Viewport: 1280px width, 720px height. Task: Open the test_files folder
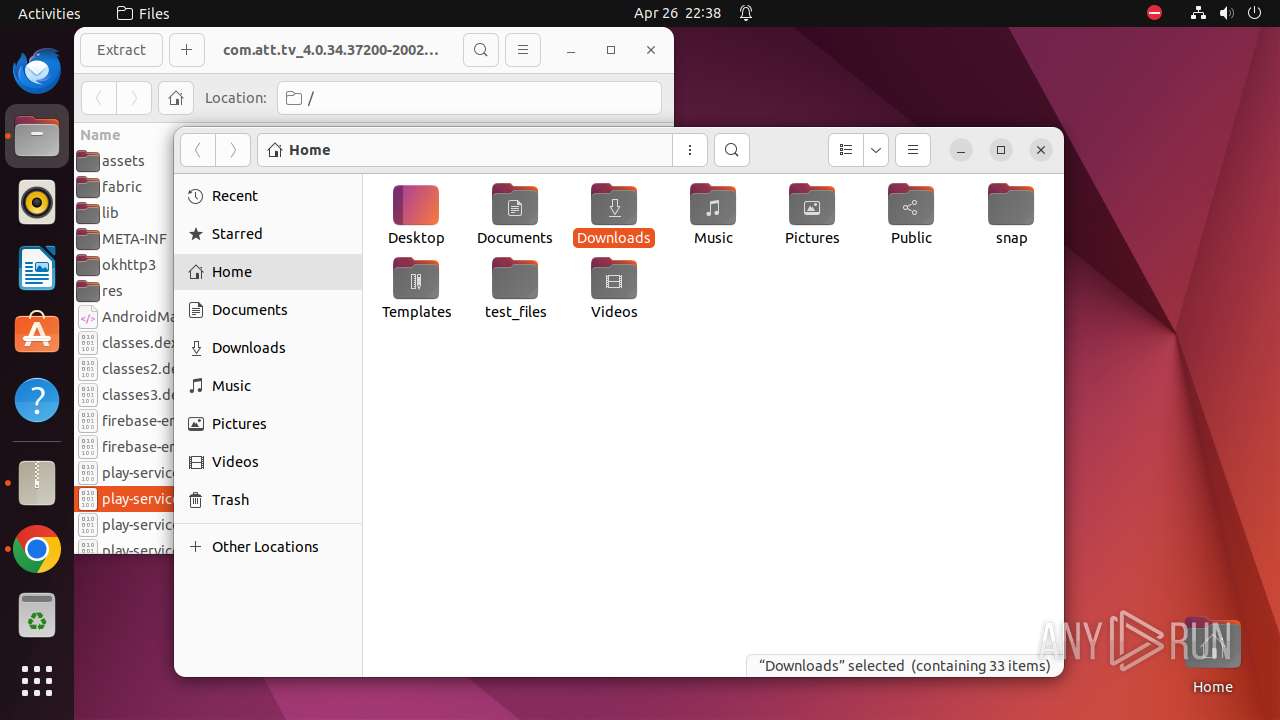pos(515,289)
